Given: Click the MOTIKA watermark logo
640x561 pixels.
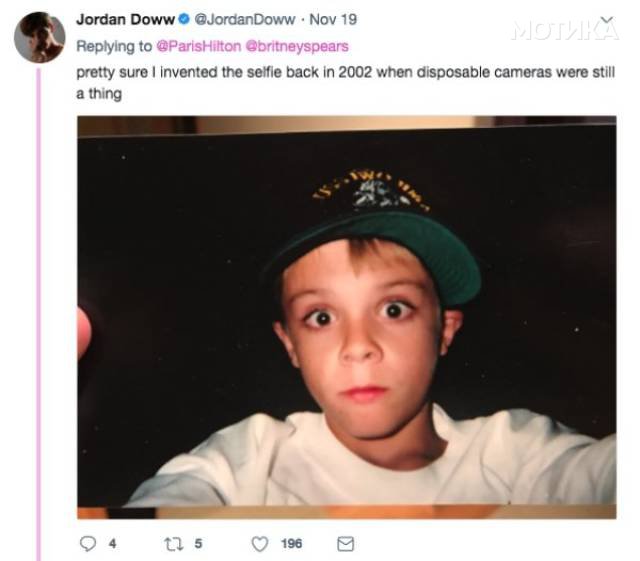Looking at the screenshot, I should (x=565, y=31).
